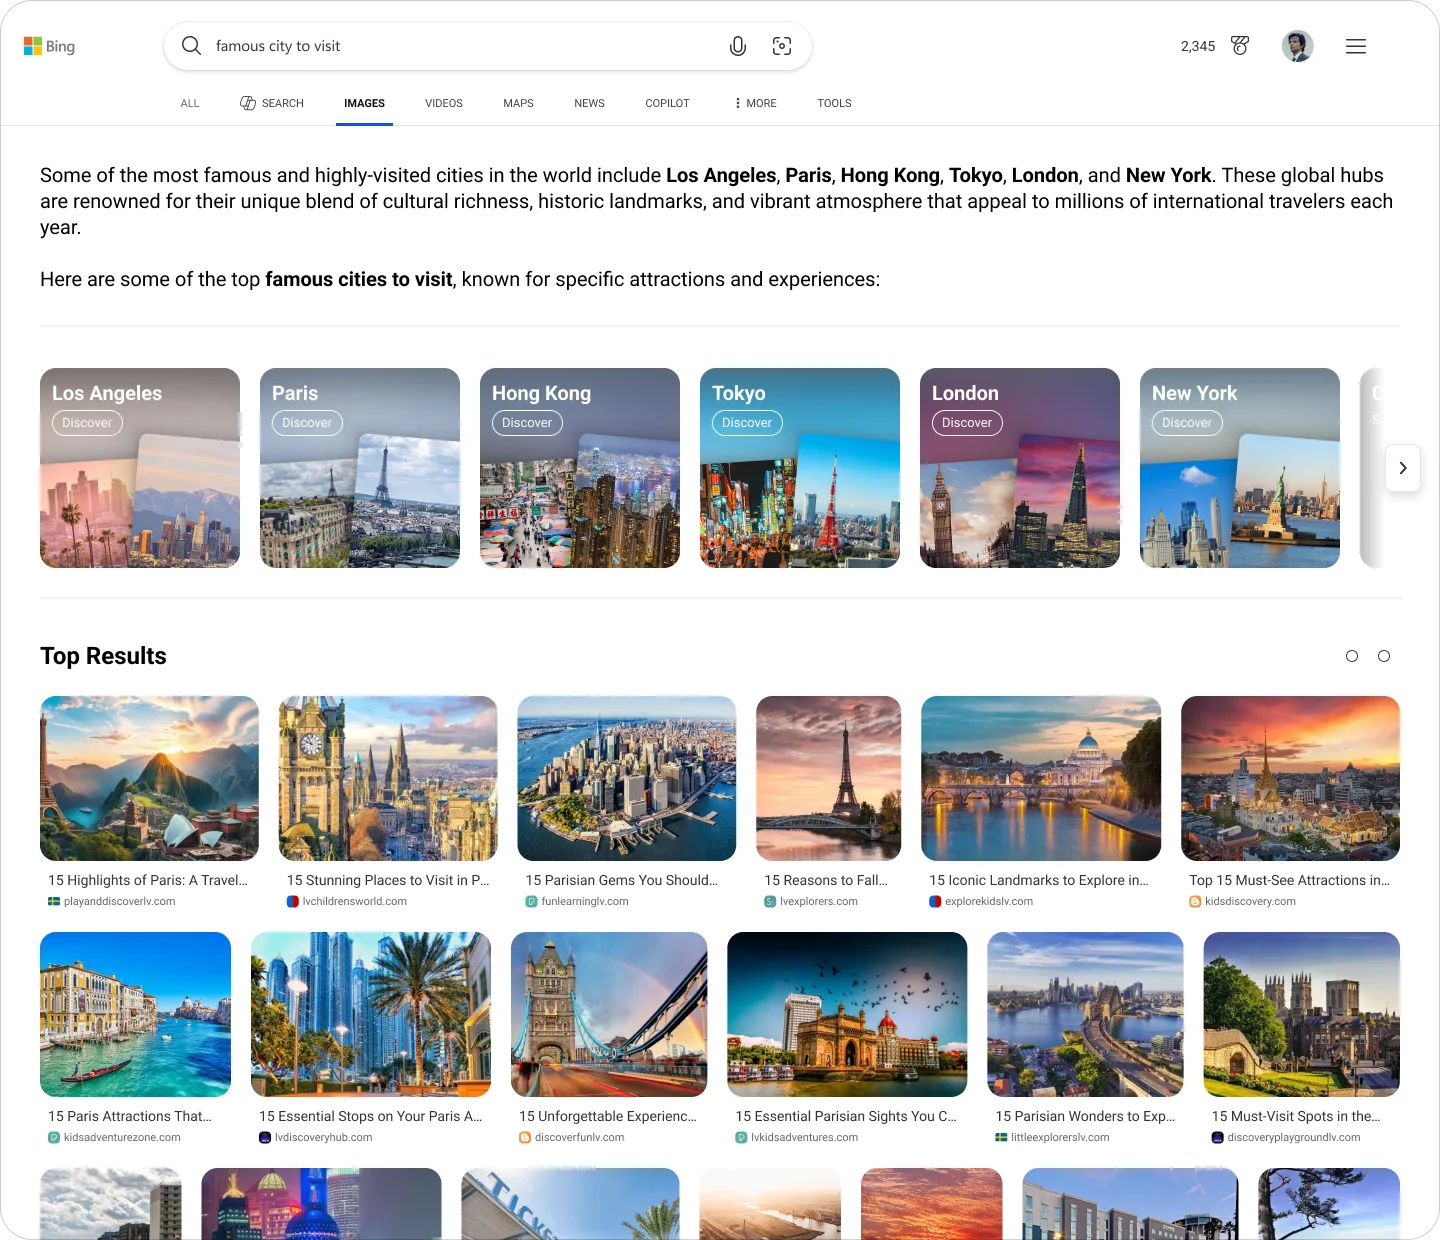Click the Bing logo
Image resolution: width=1440 pixels, height=1240 pixels.
[x=49, y=45]
